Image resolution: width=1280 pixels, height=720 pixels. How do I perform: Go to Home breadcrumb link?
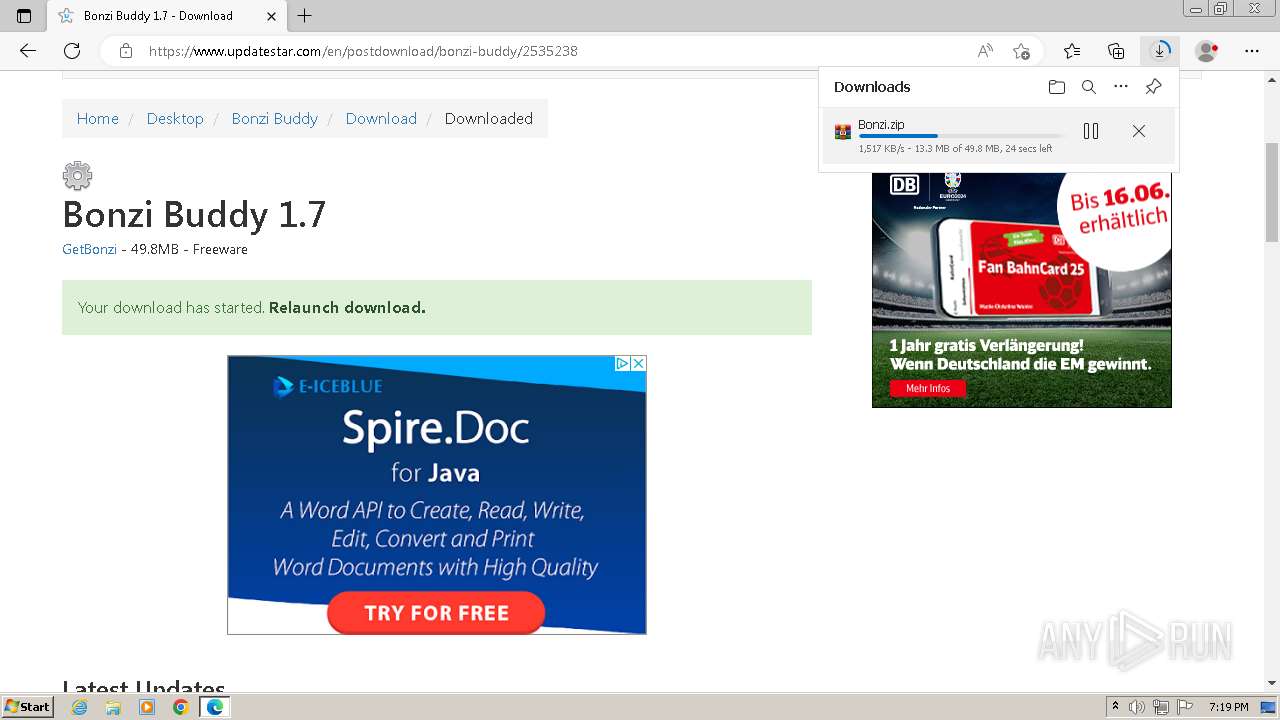(98, 118)
